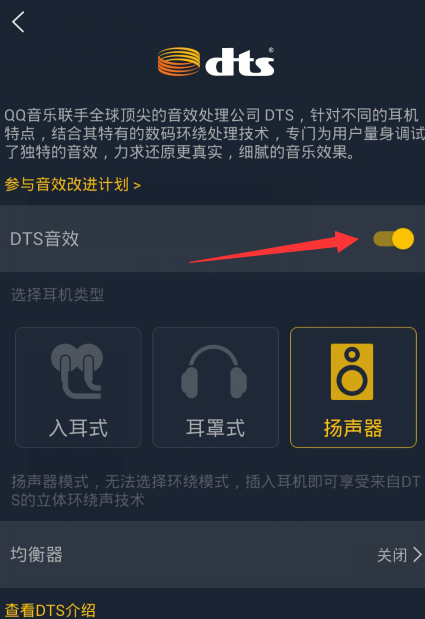
Task: Select the in-ear earphone icon
Action: (77, 371)
